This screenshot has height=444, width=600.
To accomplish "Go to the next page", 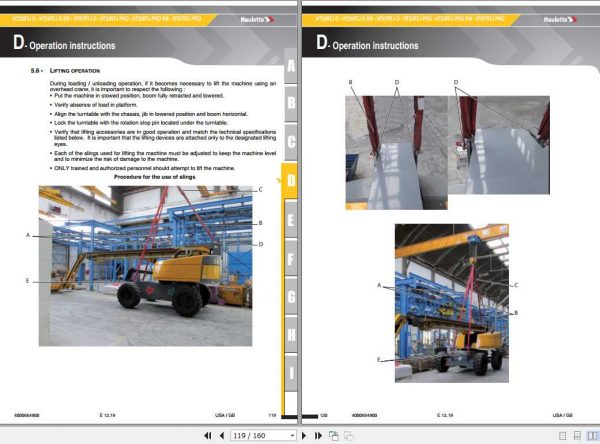I will [304, 436].
